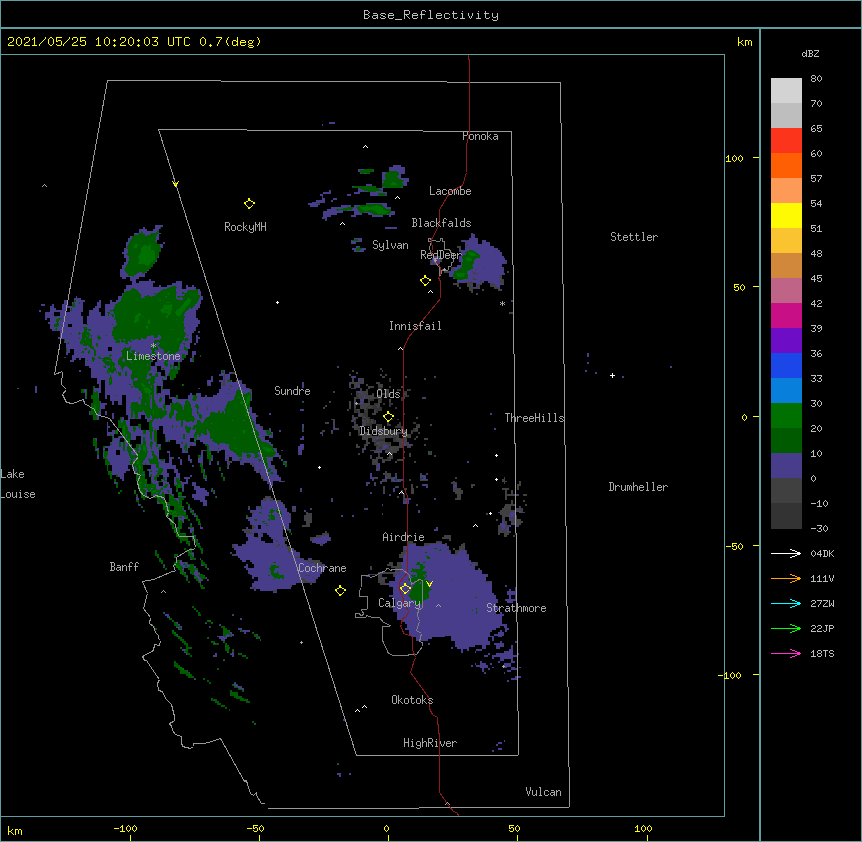The width and height of the screenshot is (862, 842).
Task: Click the 57 value in dBZ legend
Action: 816,179
